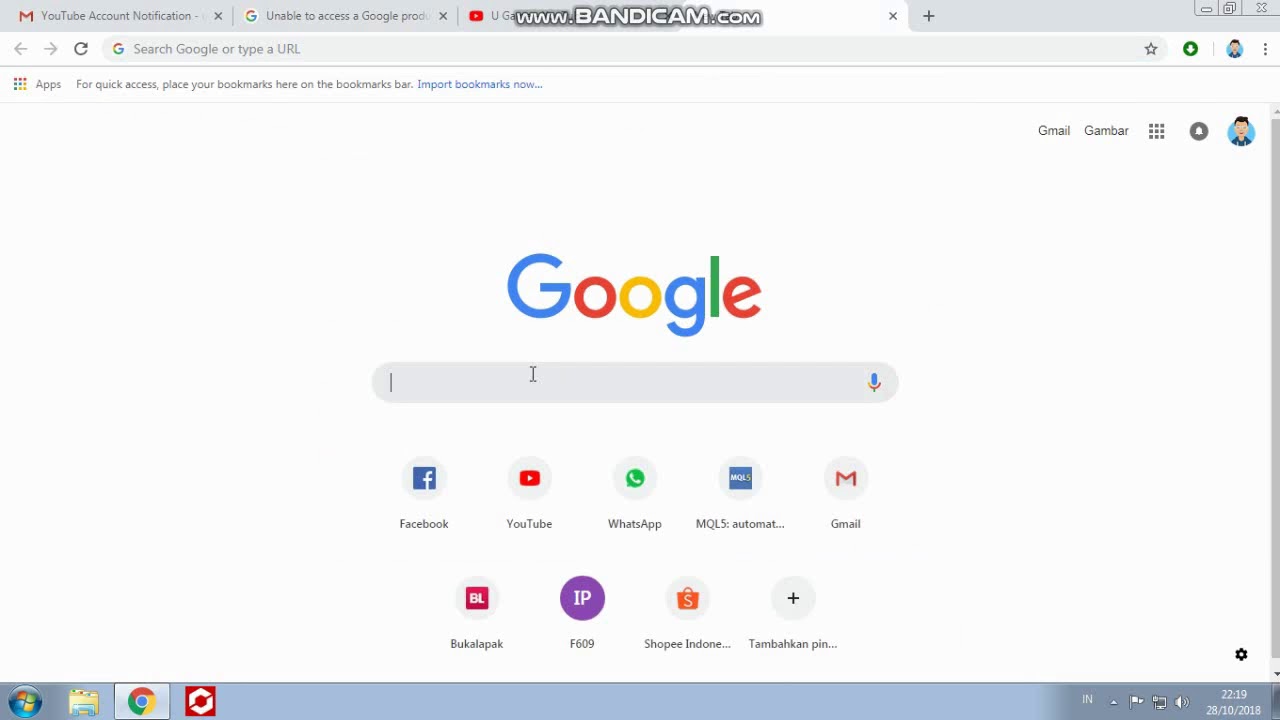Viewport: 1280px width, 720px height.
Task: Open the Google apps grid
Action: click(x=1156, y=131)
